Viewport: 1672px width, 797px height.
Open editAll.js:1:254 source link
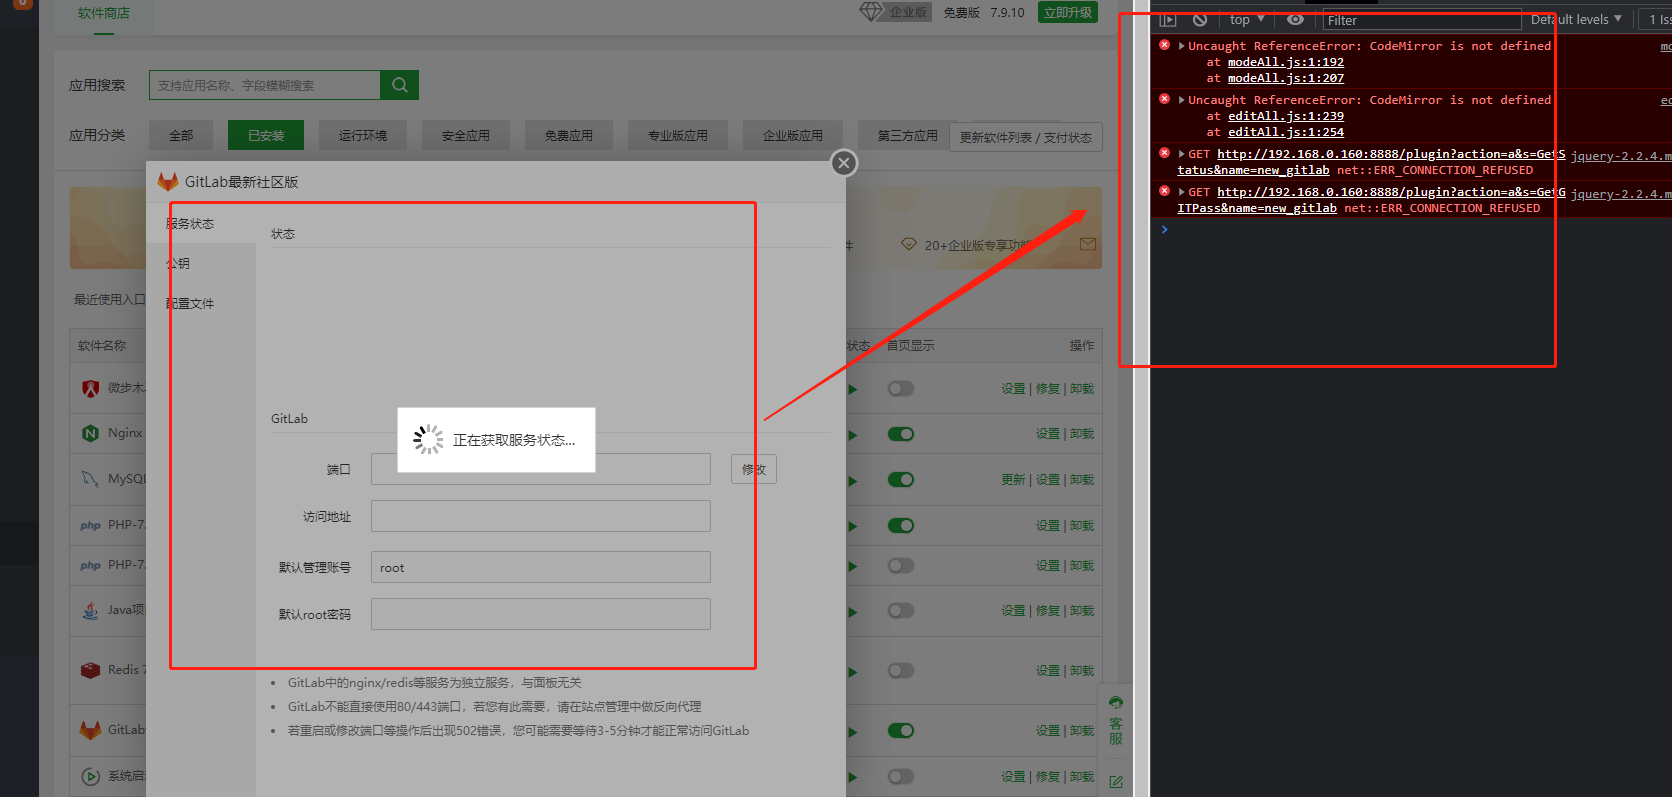pyautogui.click(x=1286, y=132)
